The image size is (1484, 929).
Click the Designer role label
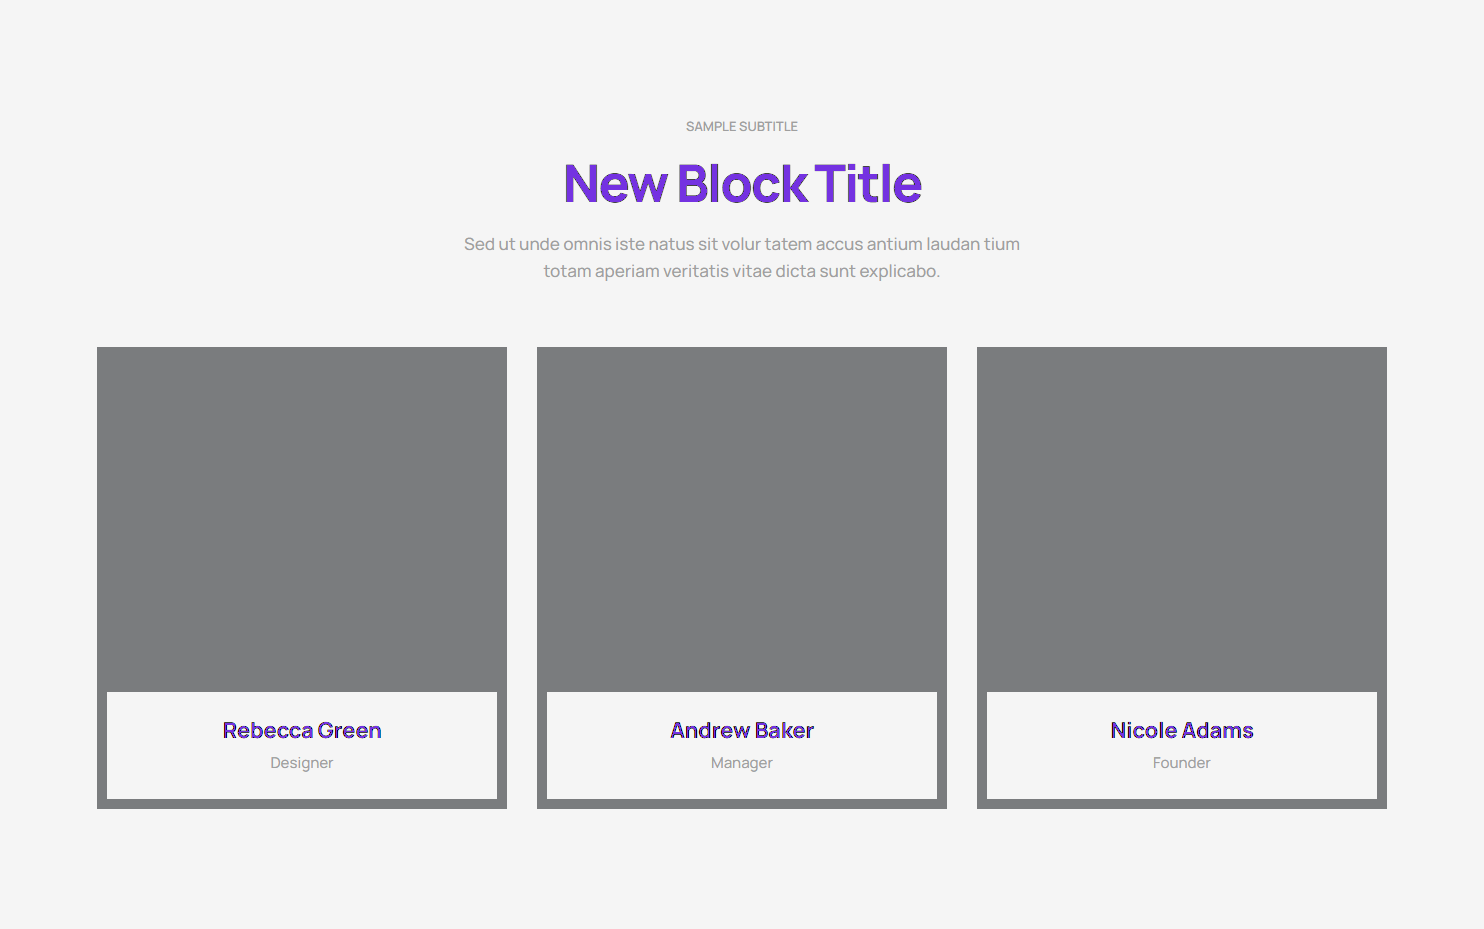[302, 763]
